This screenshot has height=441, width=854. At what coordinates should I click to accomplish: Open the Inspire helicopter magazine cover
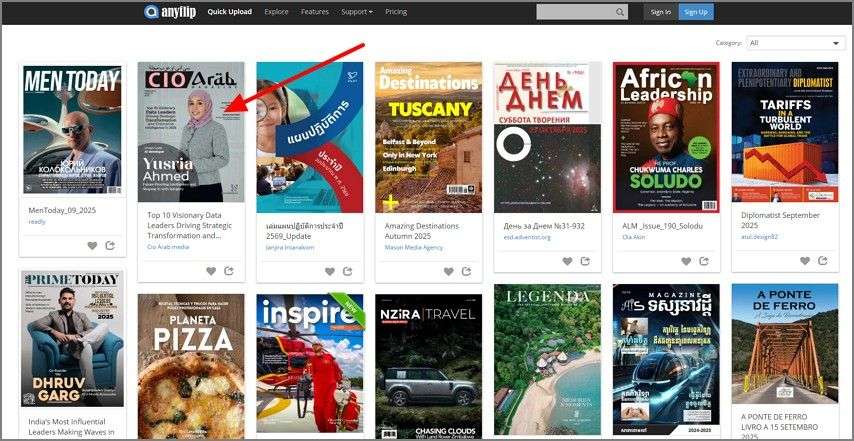click(310, 363)
